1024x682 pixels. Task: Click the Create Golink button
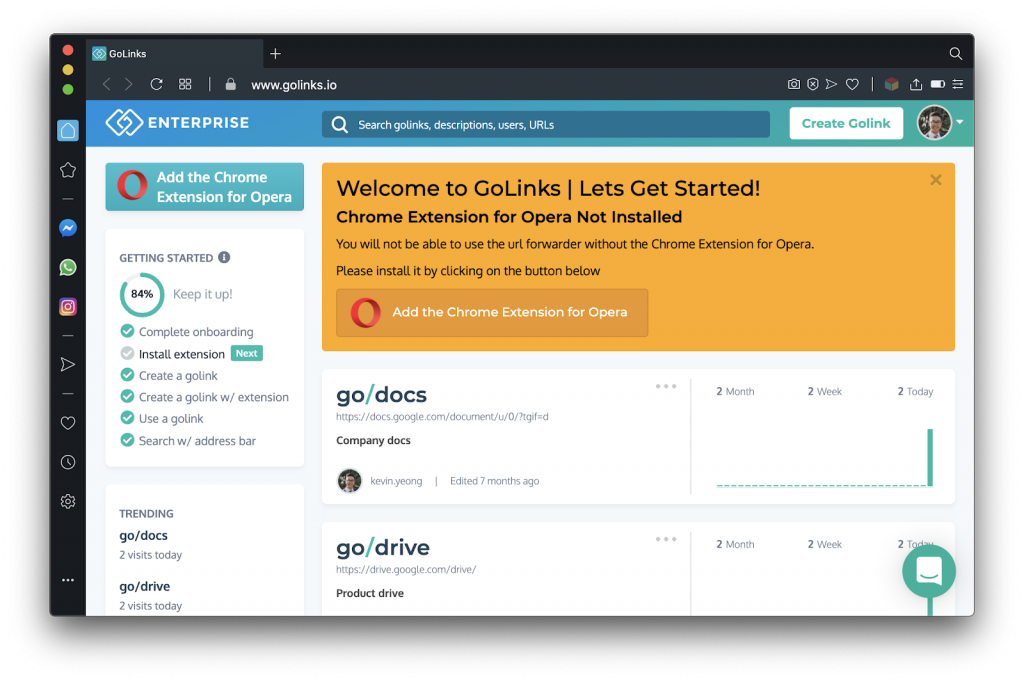click(846, 122)
